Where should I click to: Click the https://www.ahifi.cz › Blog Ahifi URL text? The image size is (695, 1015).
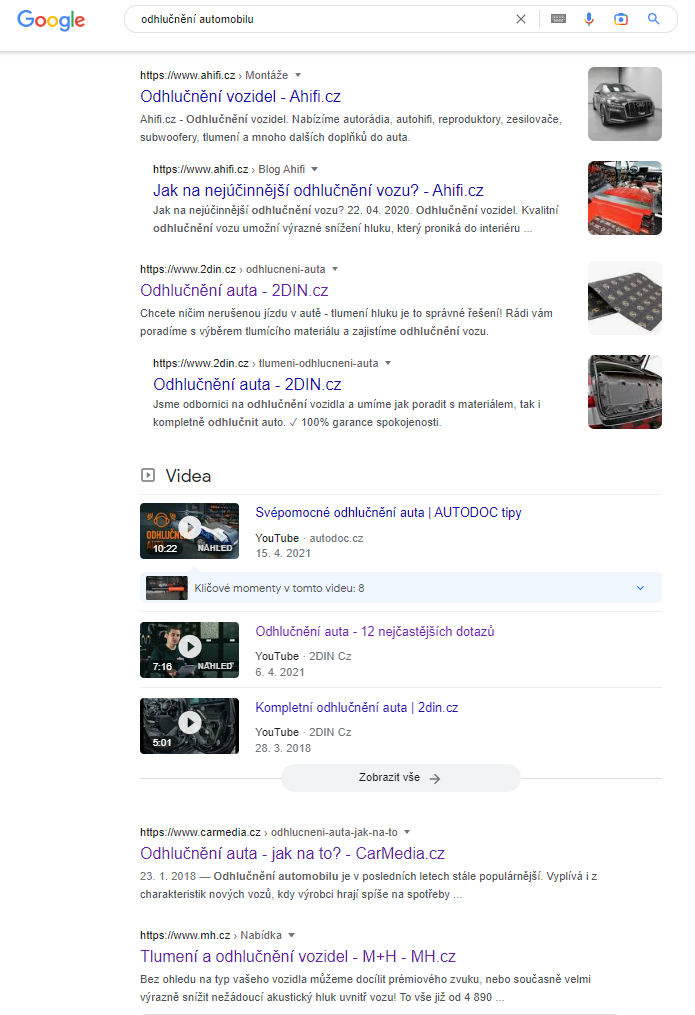pyautogui.click(x=228, y=169)
